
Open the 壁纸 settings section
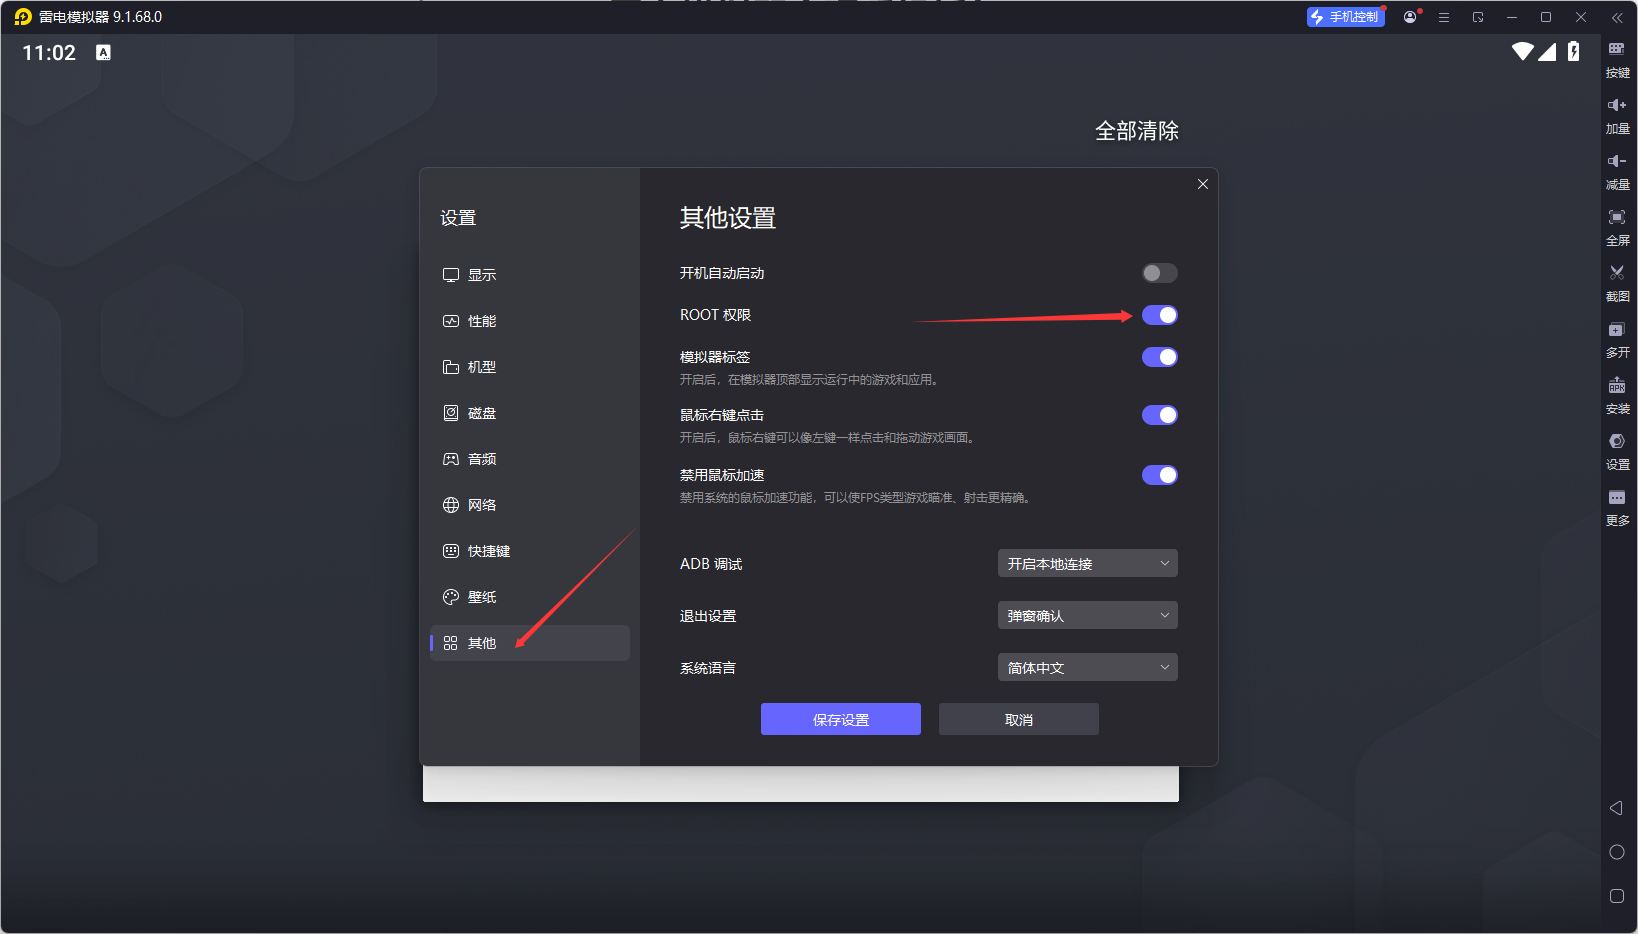530,597
